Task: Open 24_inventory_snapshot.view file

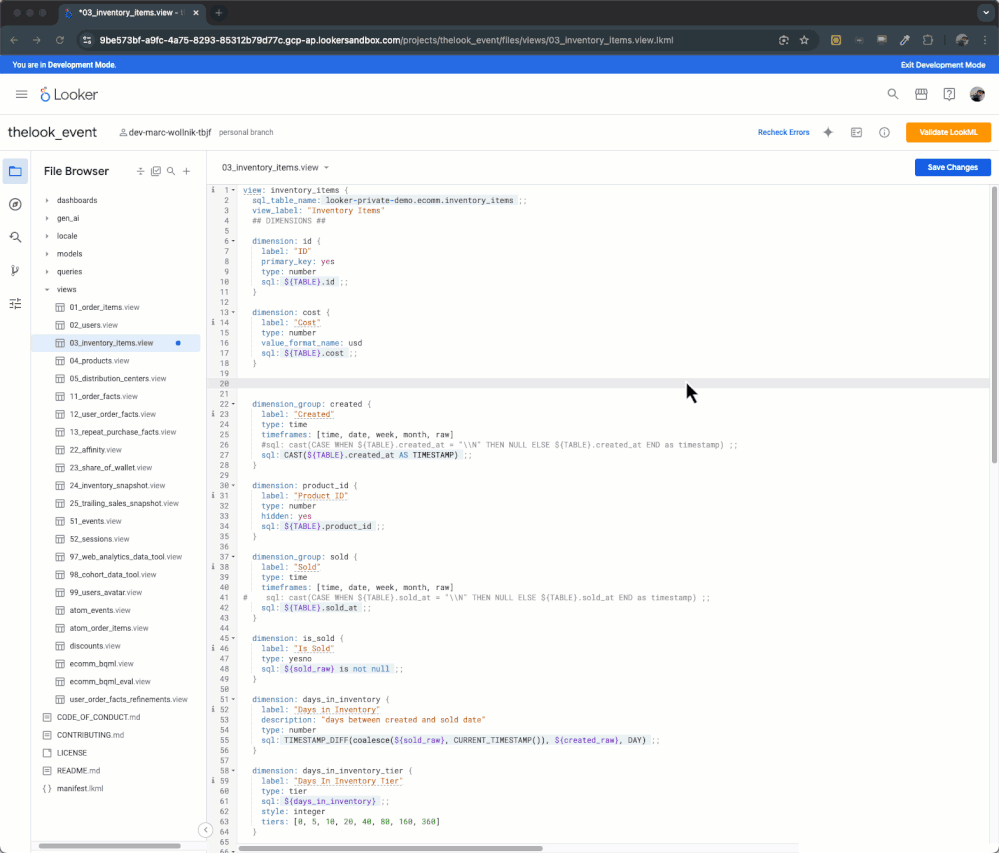Action: (x=117, y=485)
